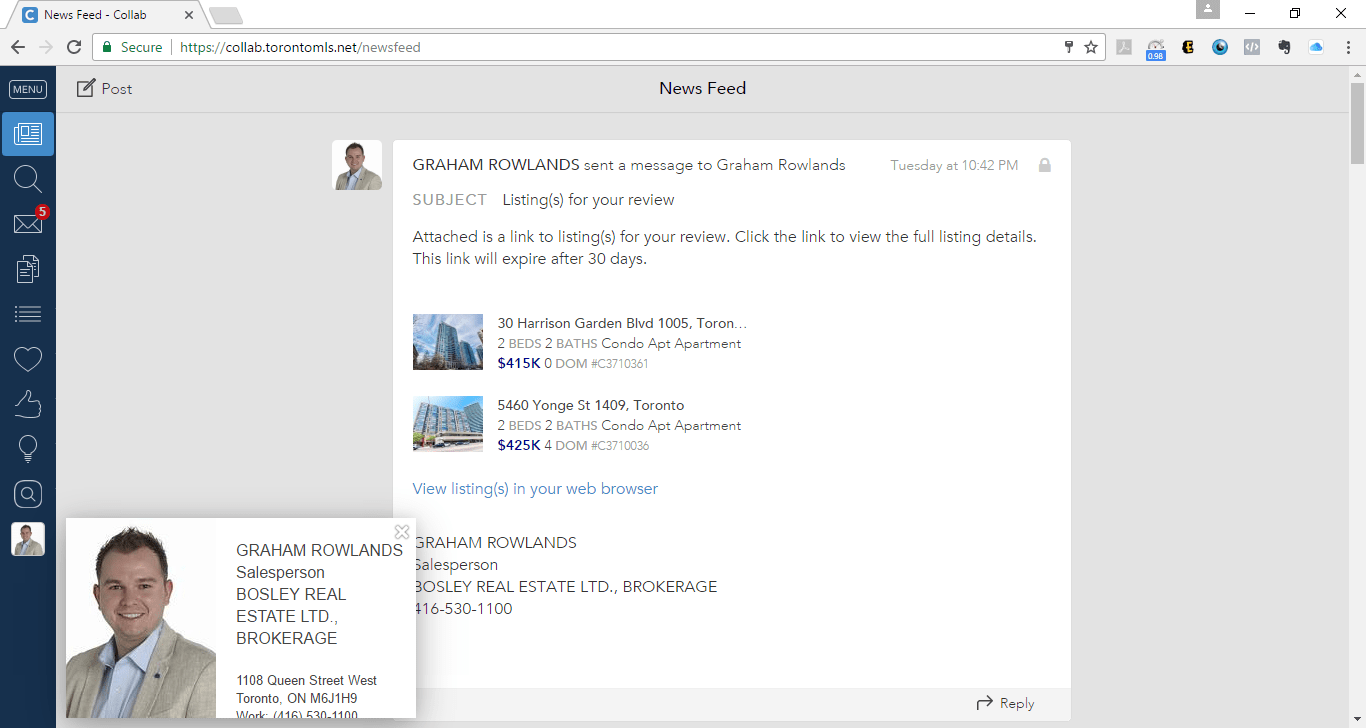This screenshot has height=728, width=1366.
Task: Open the lightbulb ideas icon
Action: click(28, 449)
